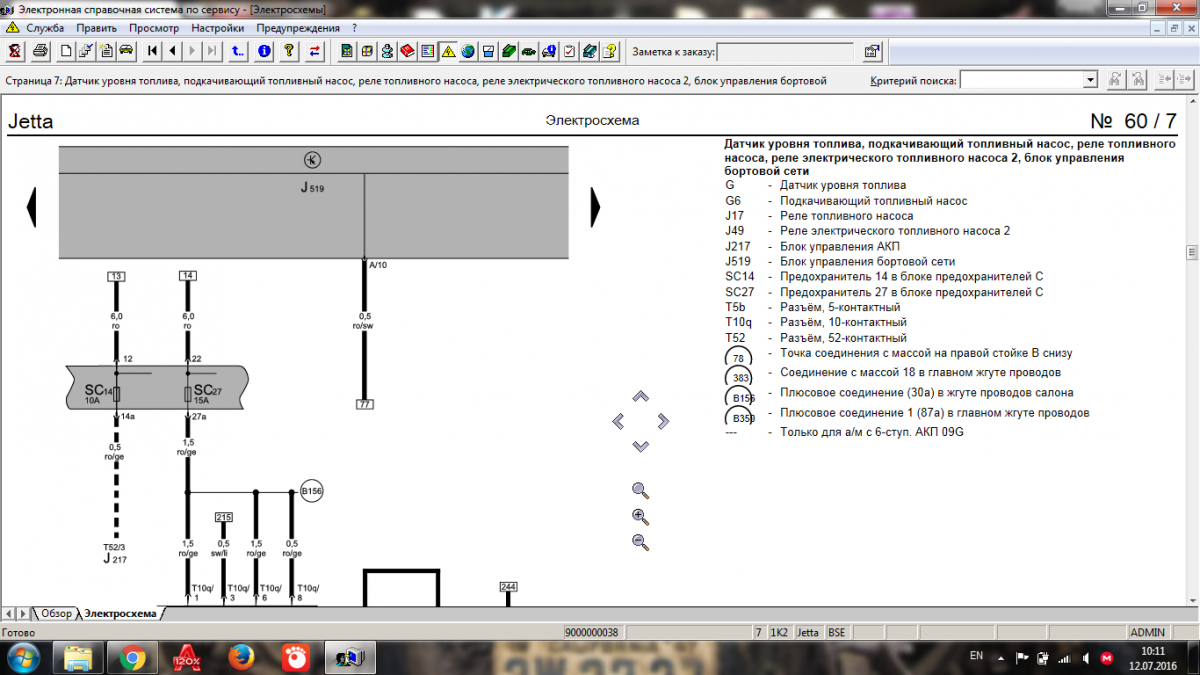The width and height of the screenshot is (1200, 675).
Task: Open the Настройки menu
Action: click(x=218, y=28)
